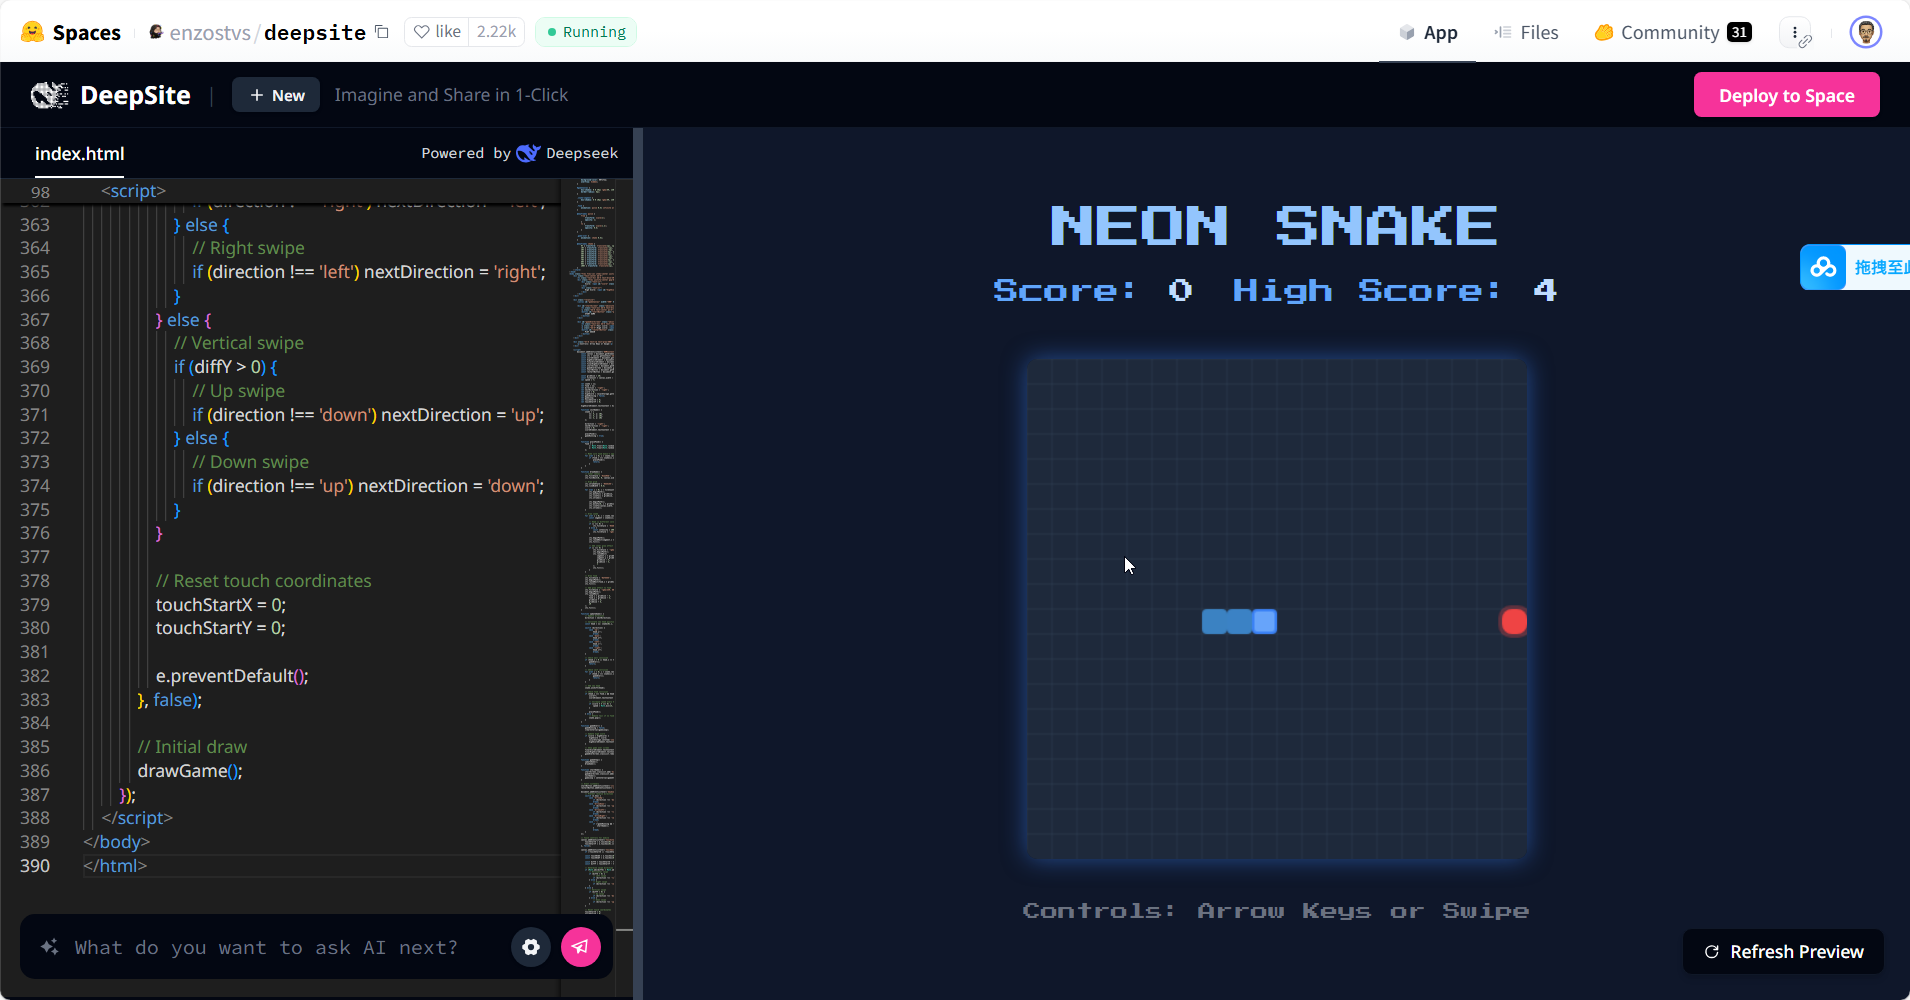Click the blue snake in game canvas
Screen dimensions: 1910x1000
coord(1239,621)
